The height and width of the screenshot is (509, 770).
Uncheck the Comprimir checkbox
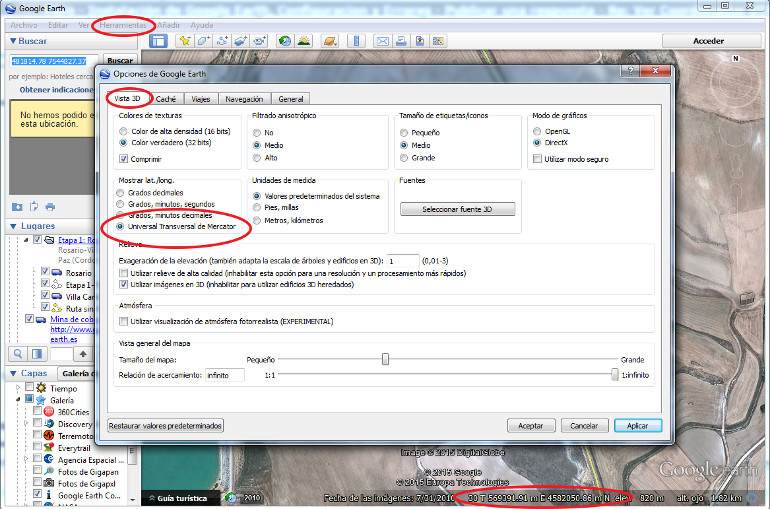point(124,158)
